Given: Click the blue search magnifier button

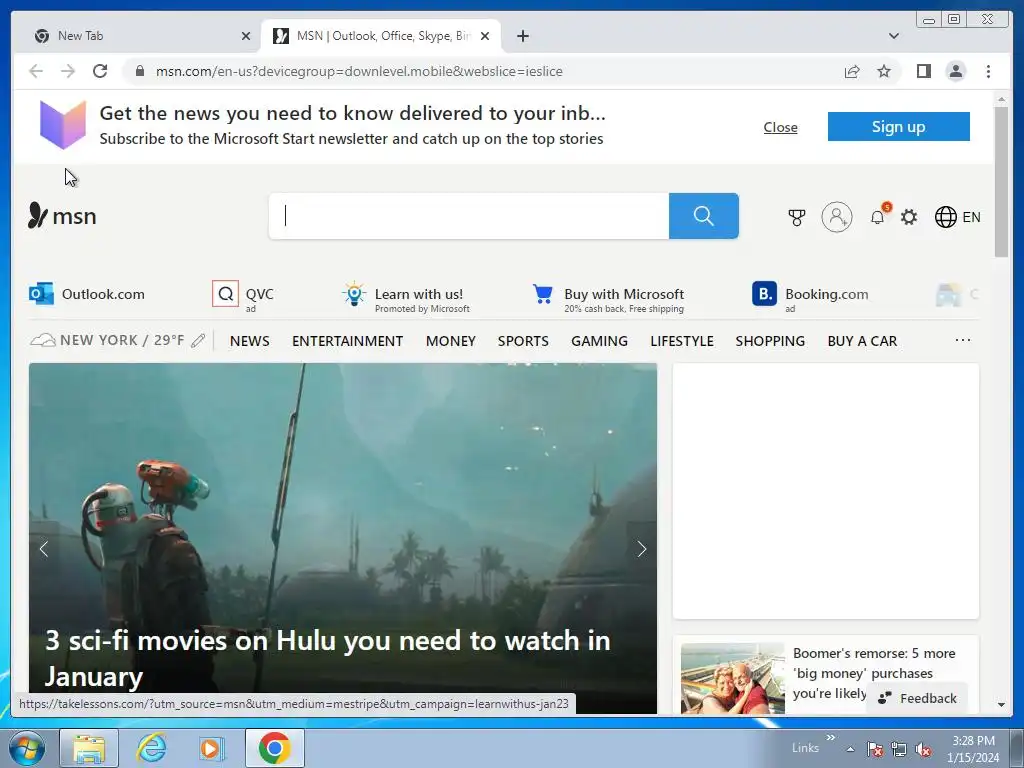Looking at the screenshot, I should [703, 216].
